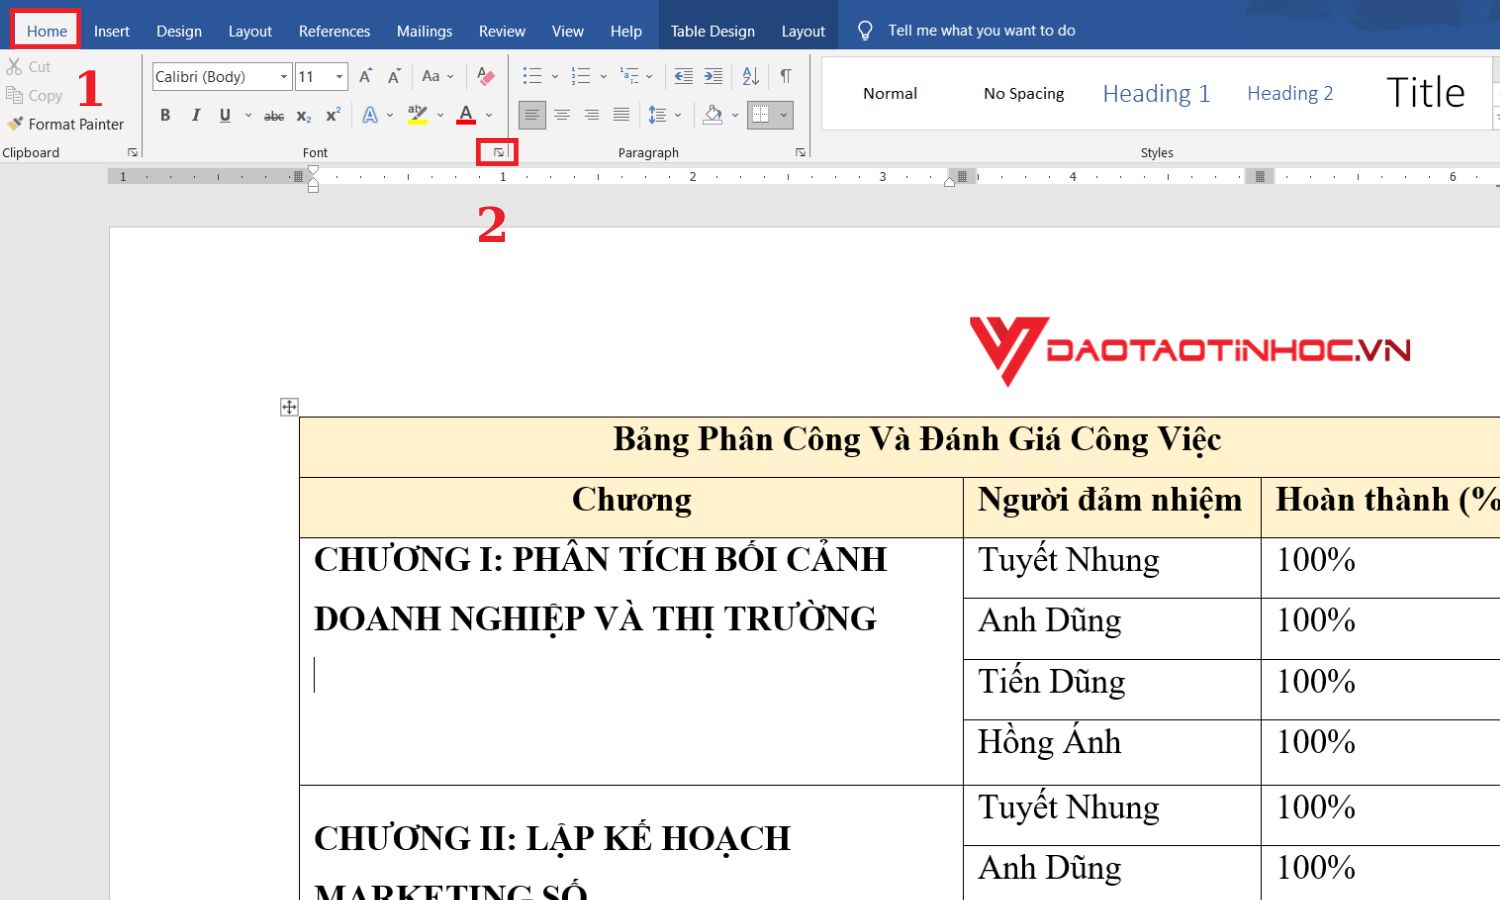Toggle underline on the selection
Viewport: 1500px width, 900px height.
pos(224,115)
